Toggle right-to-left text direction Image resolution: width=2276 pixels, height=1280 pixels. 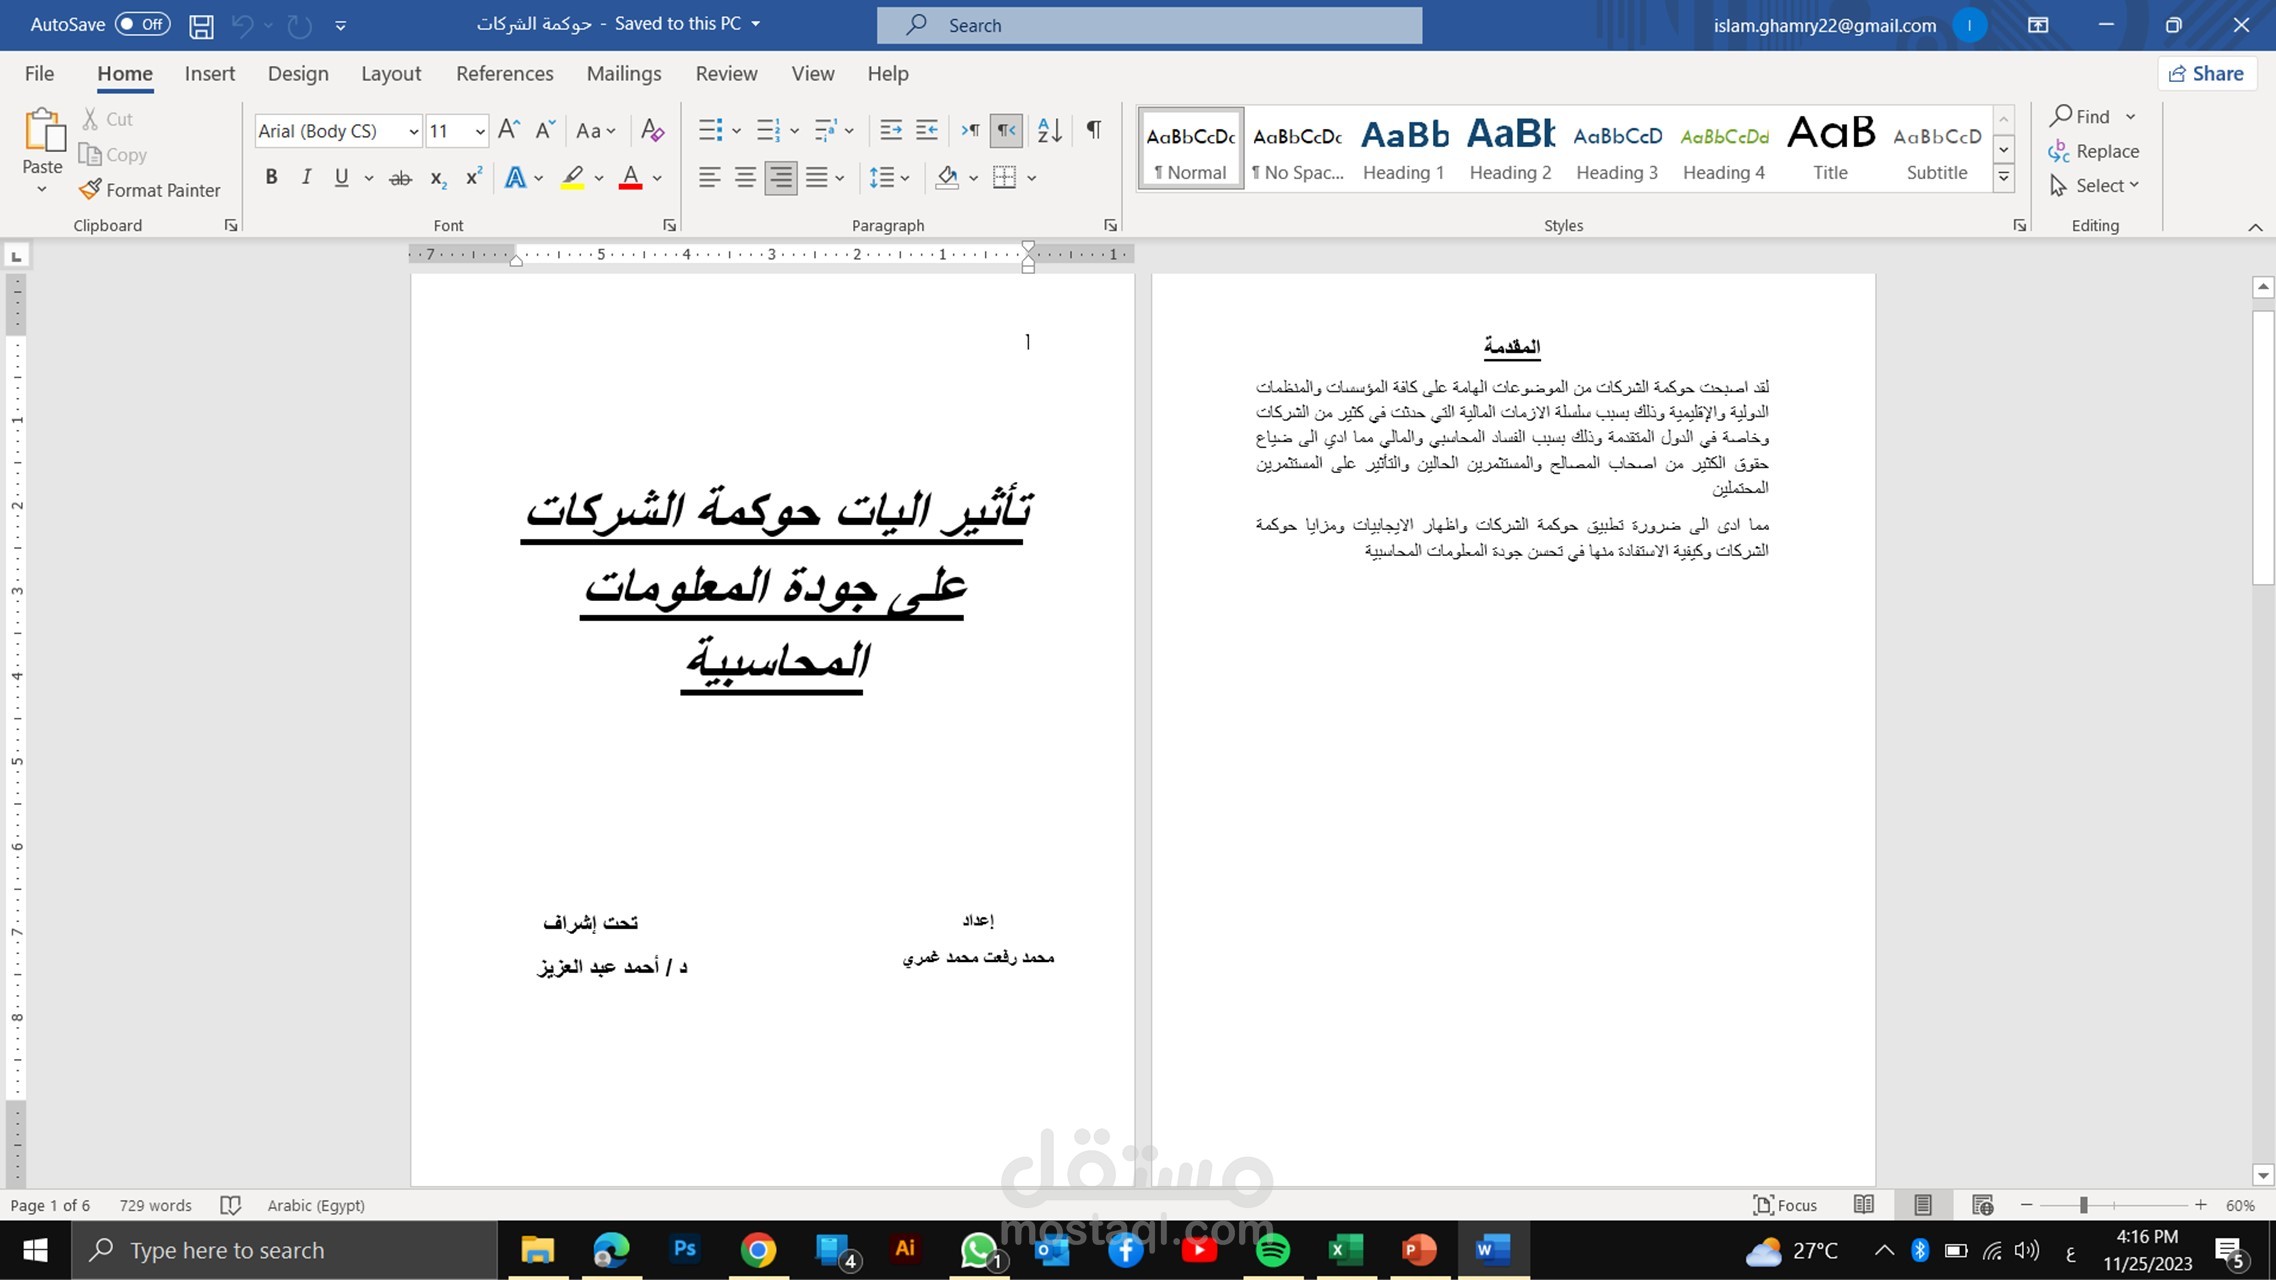pos(1006,130)
